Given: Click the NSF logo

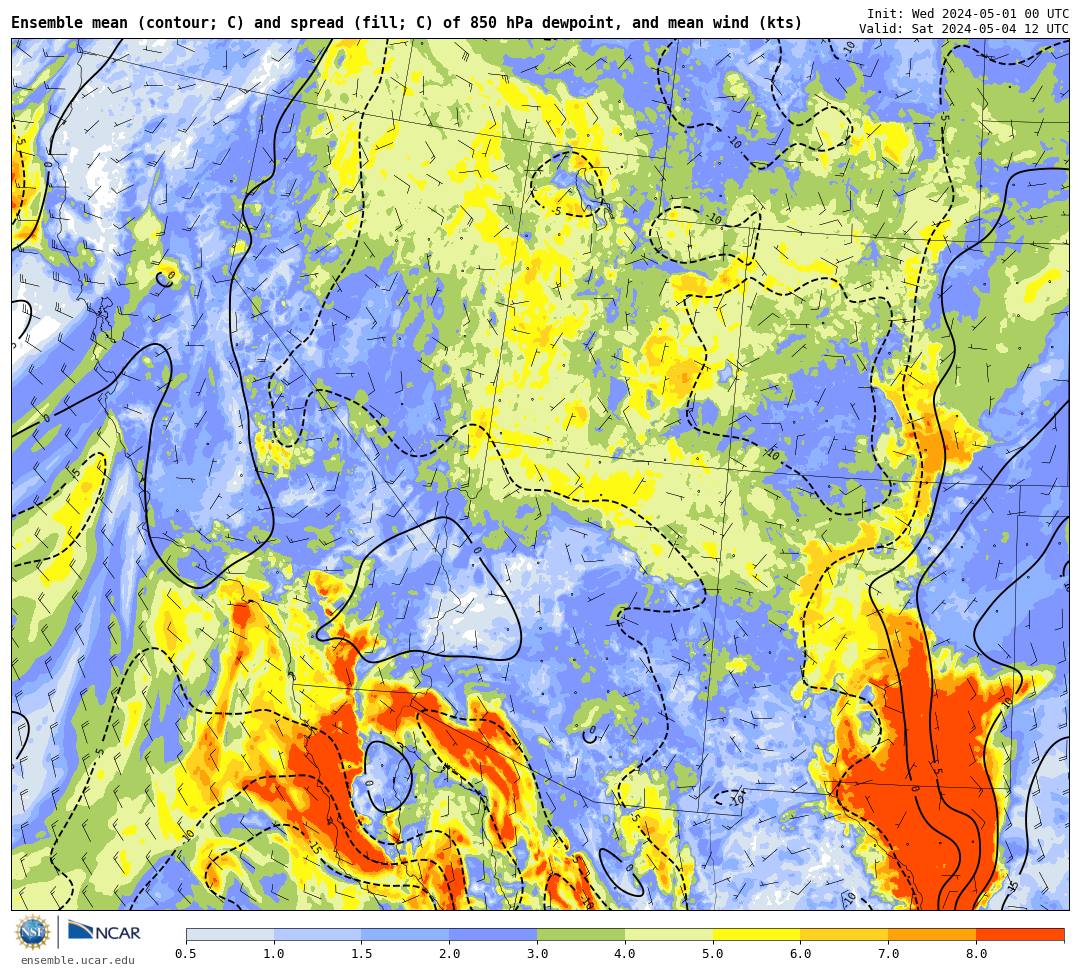Looking at the screenshot, I should (33, 932).
